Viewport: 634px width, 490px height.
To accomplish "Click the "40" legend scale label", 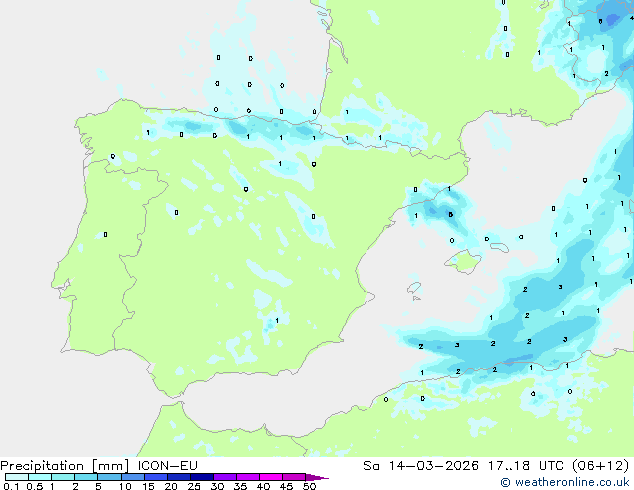I will click(263, 486).
